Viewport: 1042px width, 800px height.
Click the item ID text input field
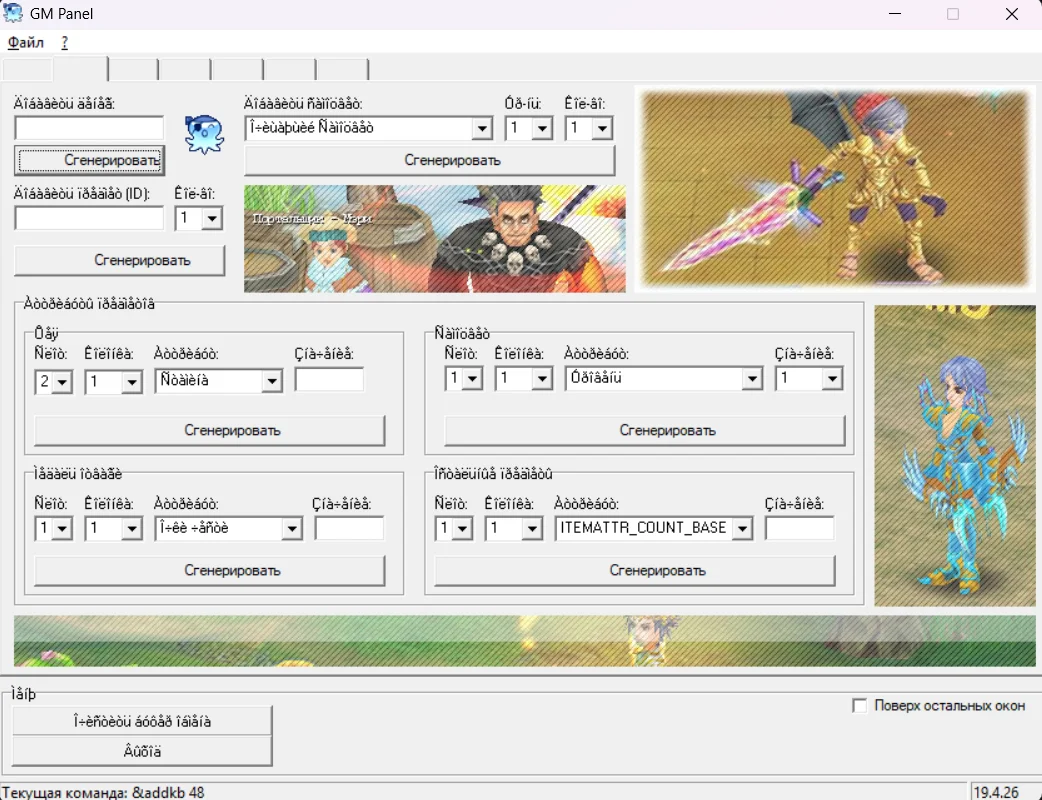point(89,218)
